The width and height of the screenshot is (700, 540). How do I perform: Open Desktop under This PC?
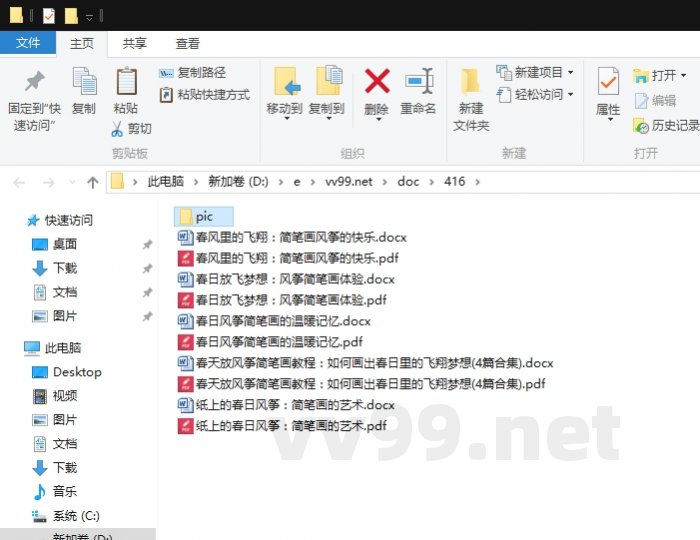pyautogui.click(x=67, y=372)
